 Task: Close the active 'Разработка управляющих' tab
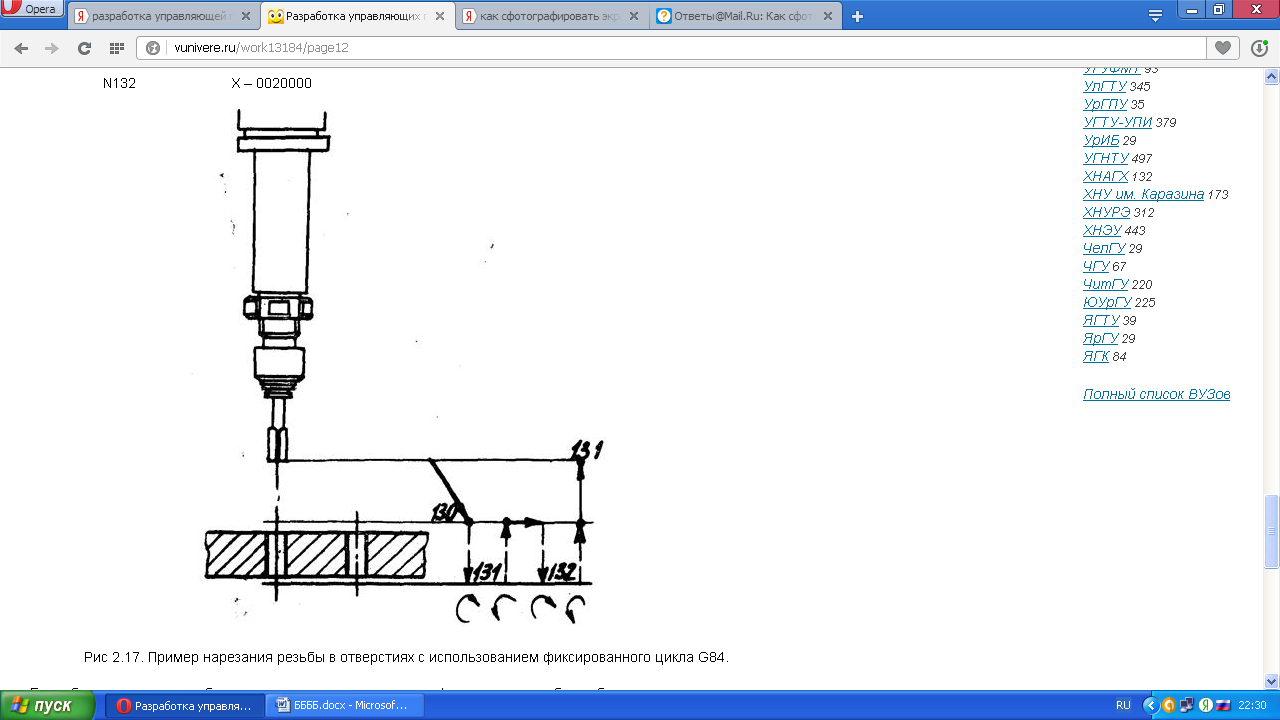tap(440, 17)
